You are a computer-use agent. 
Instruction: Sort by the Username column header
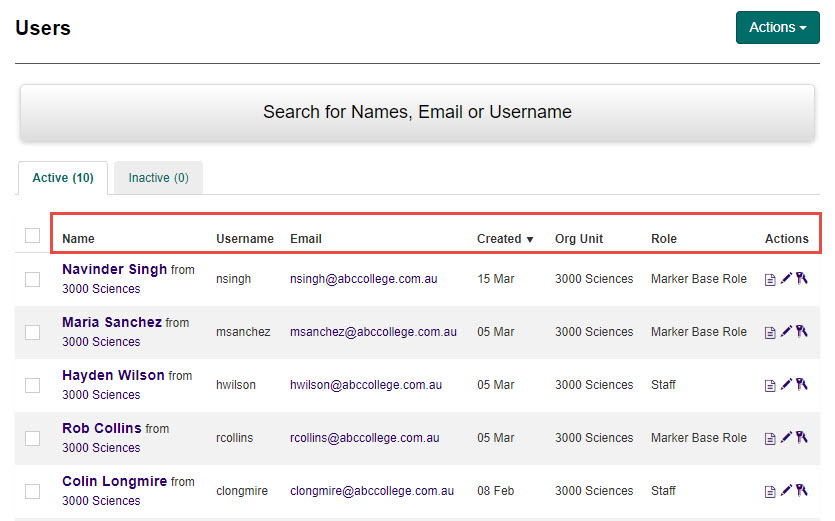pos(244,239)
